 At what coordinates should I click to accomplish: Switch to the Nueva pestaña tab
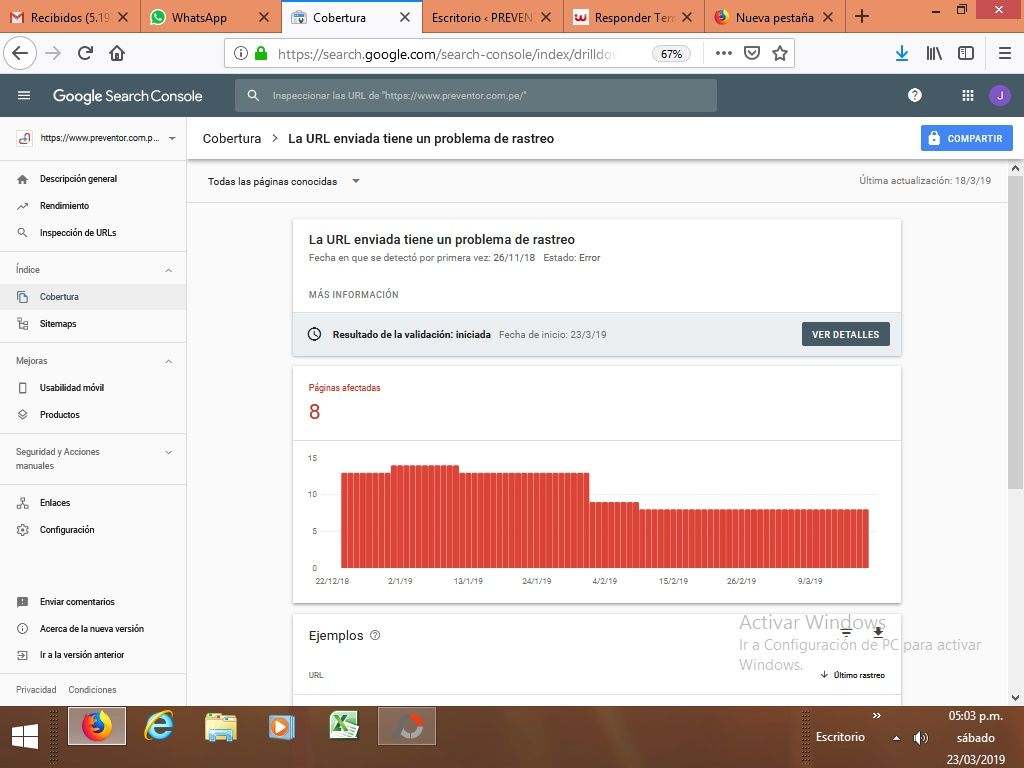(775, 17)
